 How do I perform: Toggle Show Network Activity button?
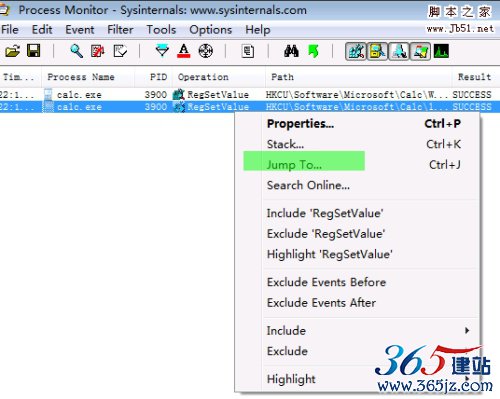[x=399, y=51]
